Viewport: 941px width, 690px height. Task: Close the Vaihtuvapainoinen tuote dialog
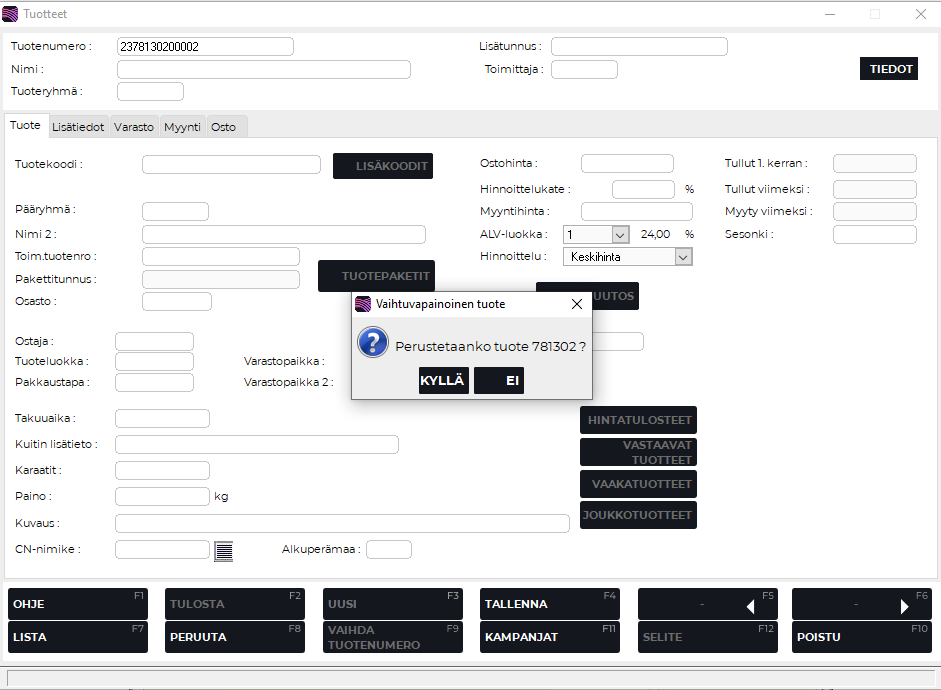[576, 304]
